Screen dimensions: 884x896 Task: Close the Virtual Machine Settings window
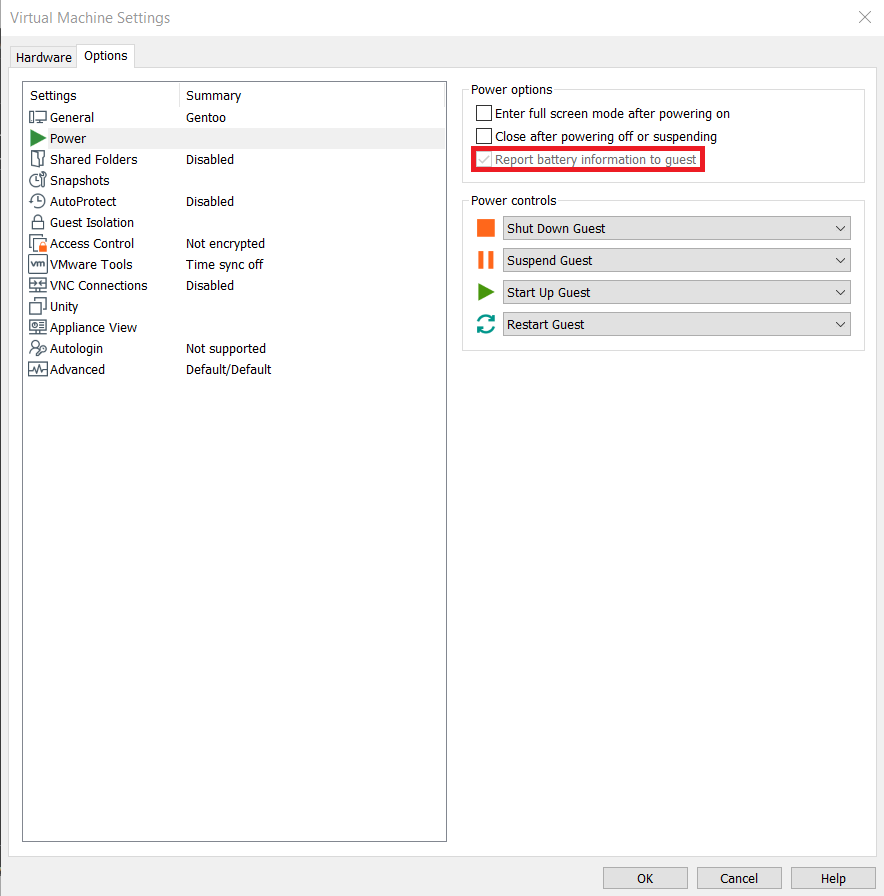(865, 17)
